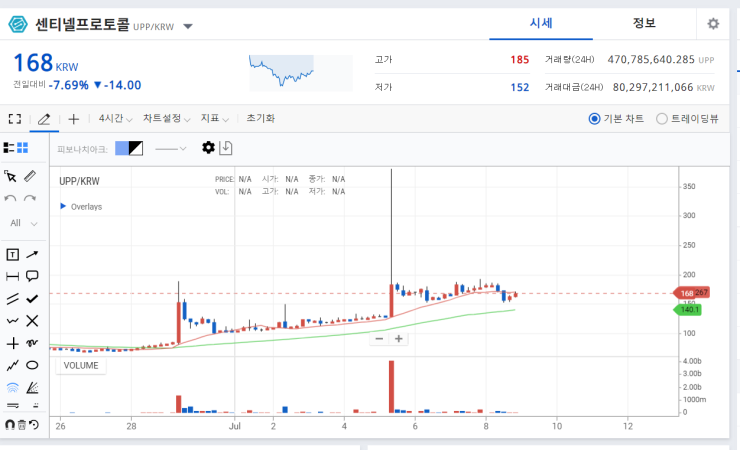
Task: Select the Fibonacci arc tool
Action: [12, 388]
